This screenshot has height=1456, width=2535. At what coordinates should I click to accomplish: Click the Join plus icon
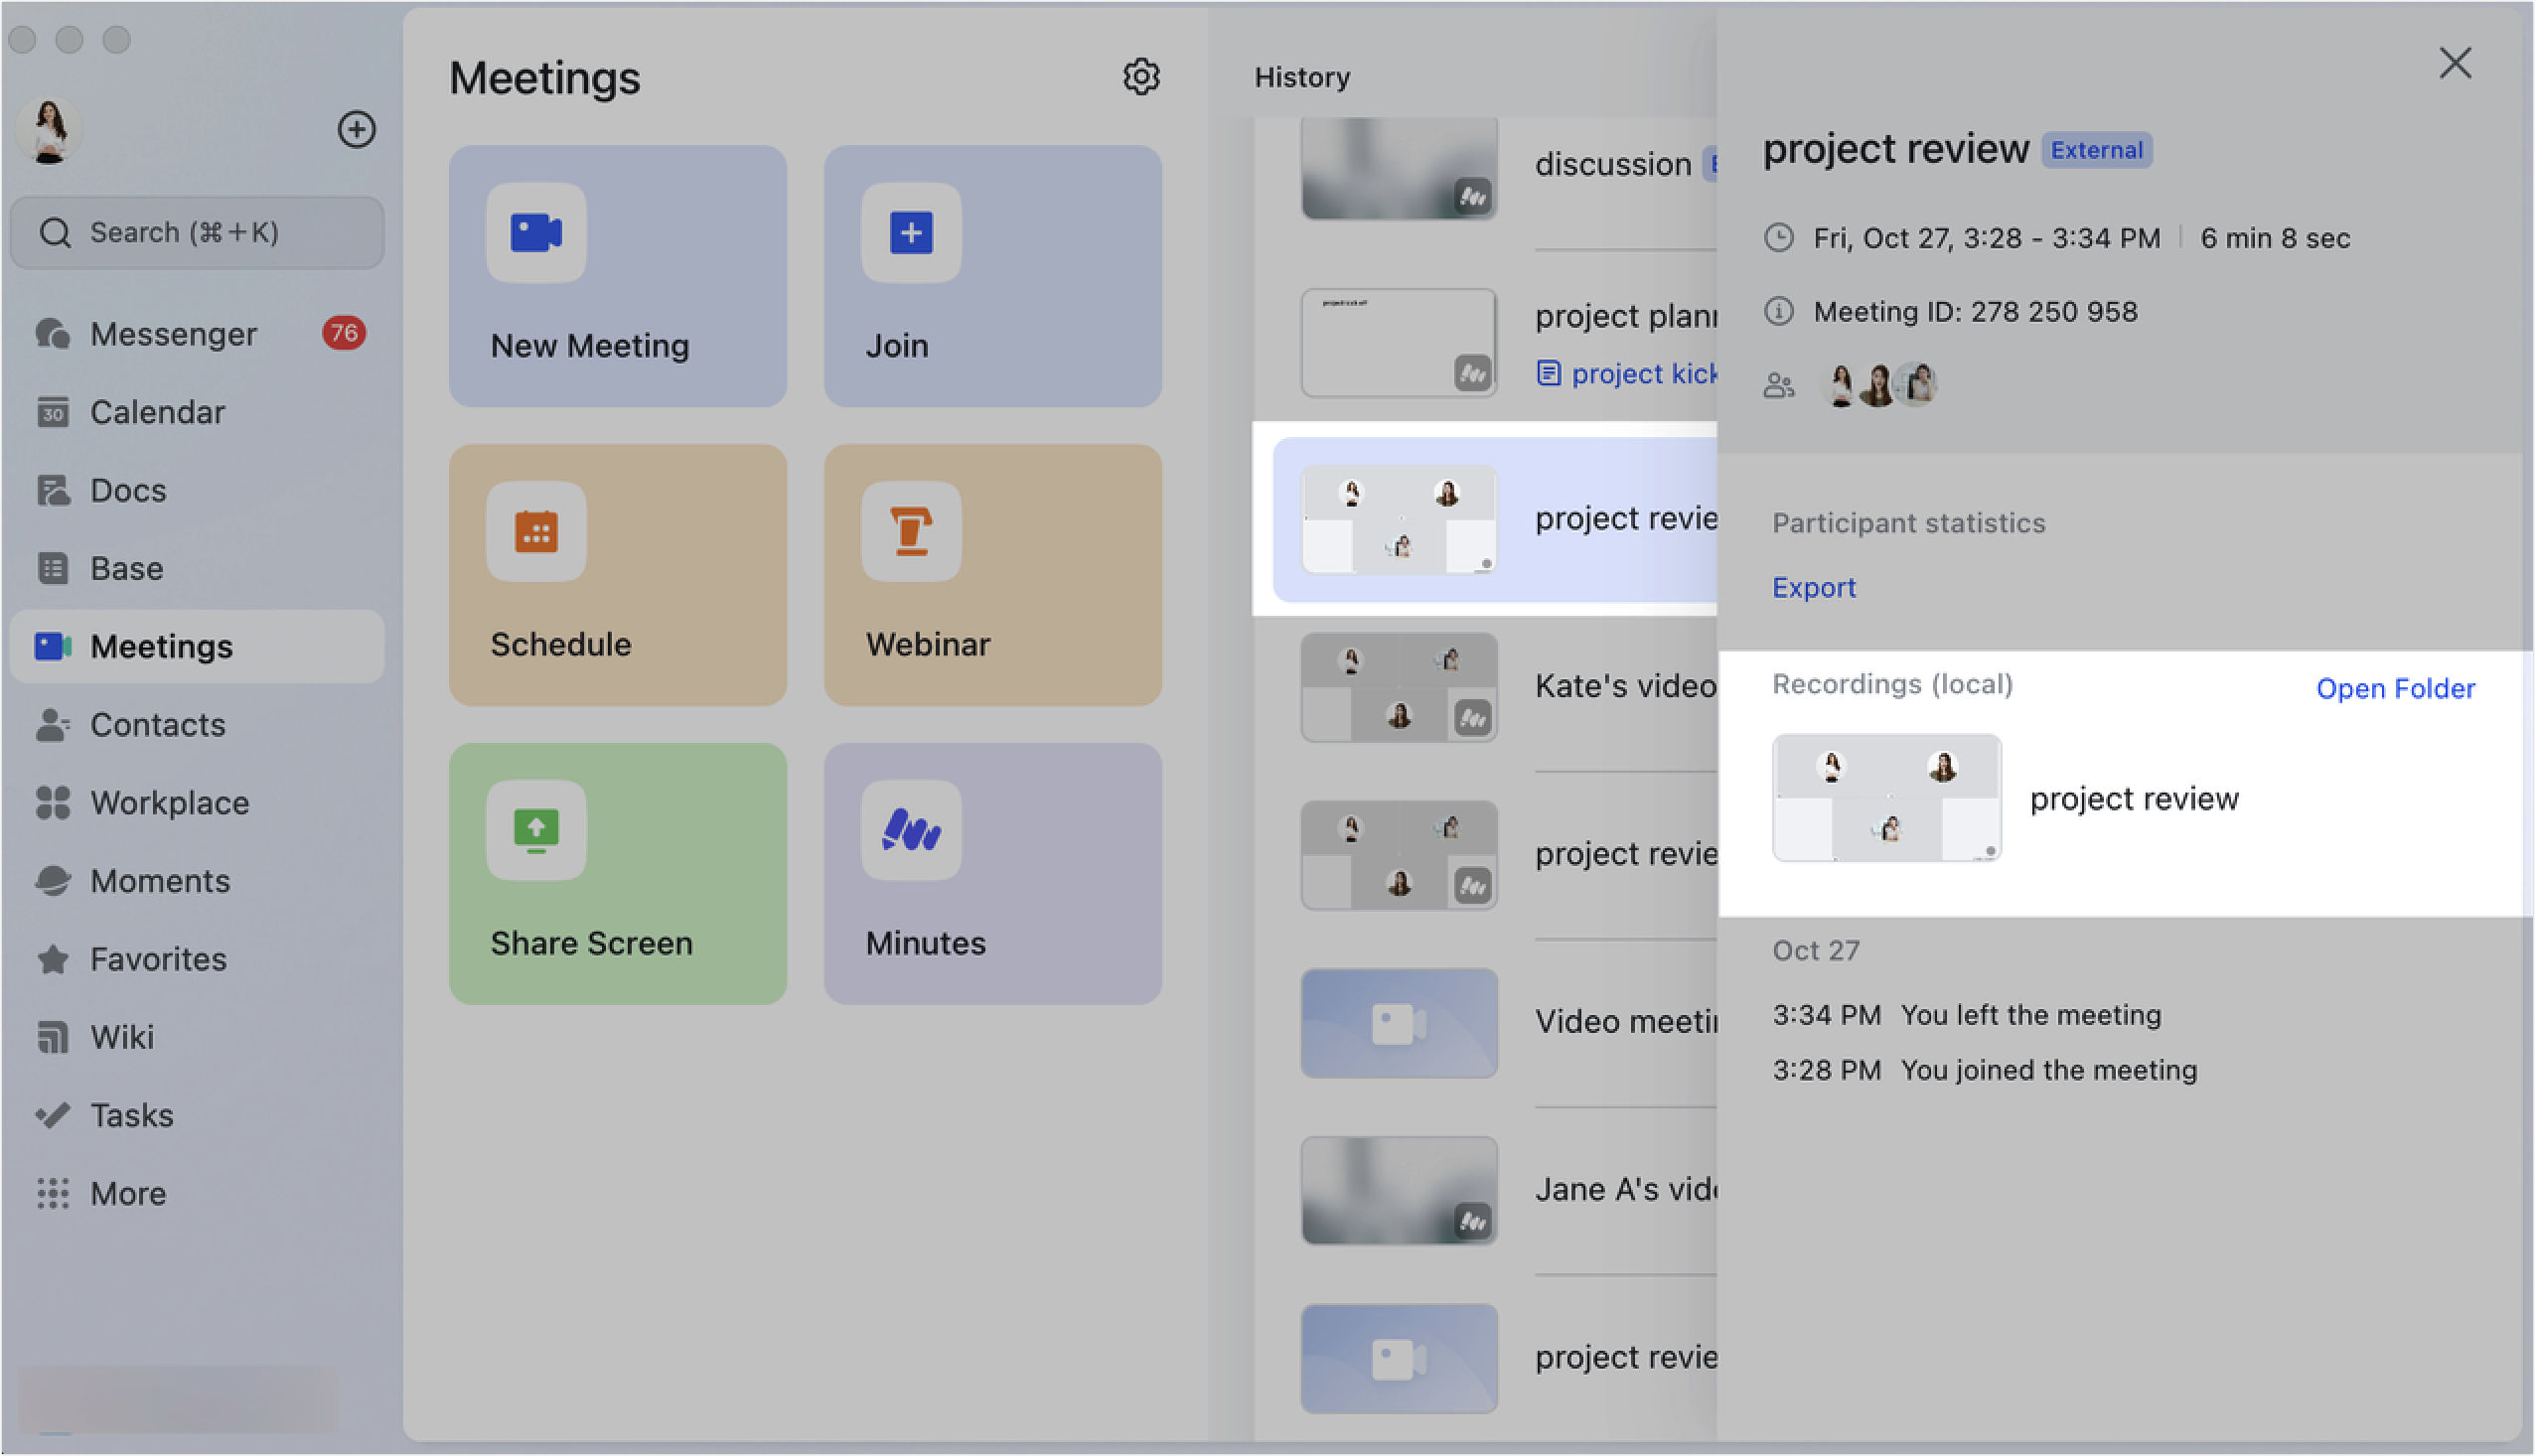910,233
